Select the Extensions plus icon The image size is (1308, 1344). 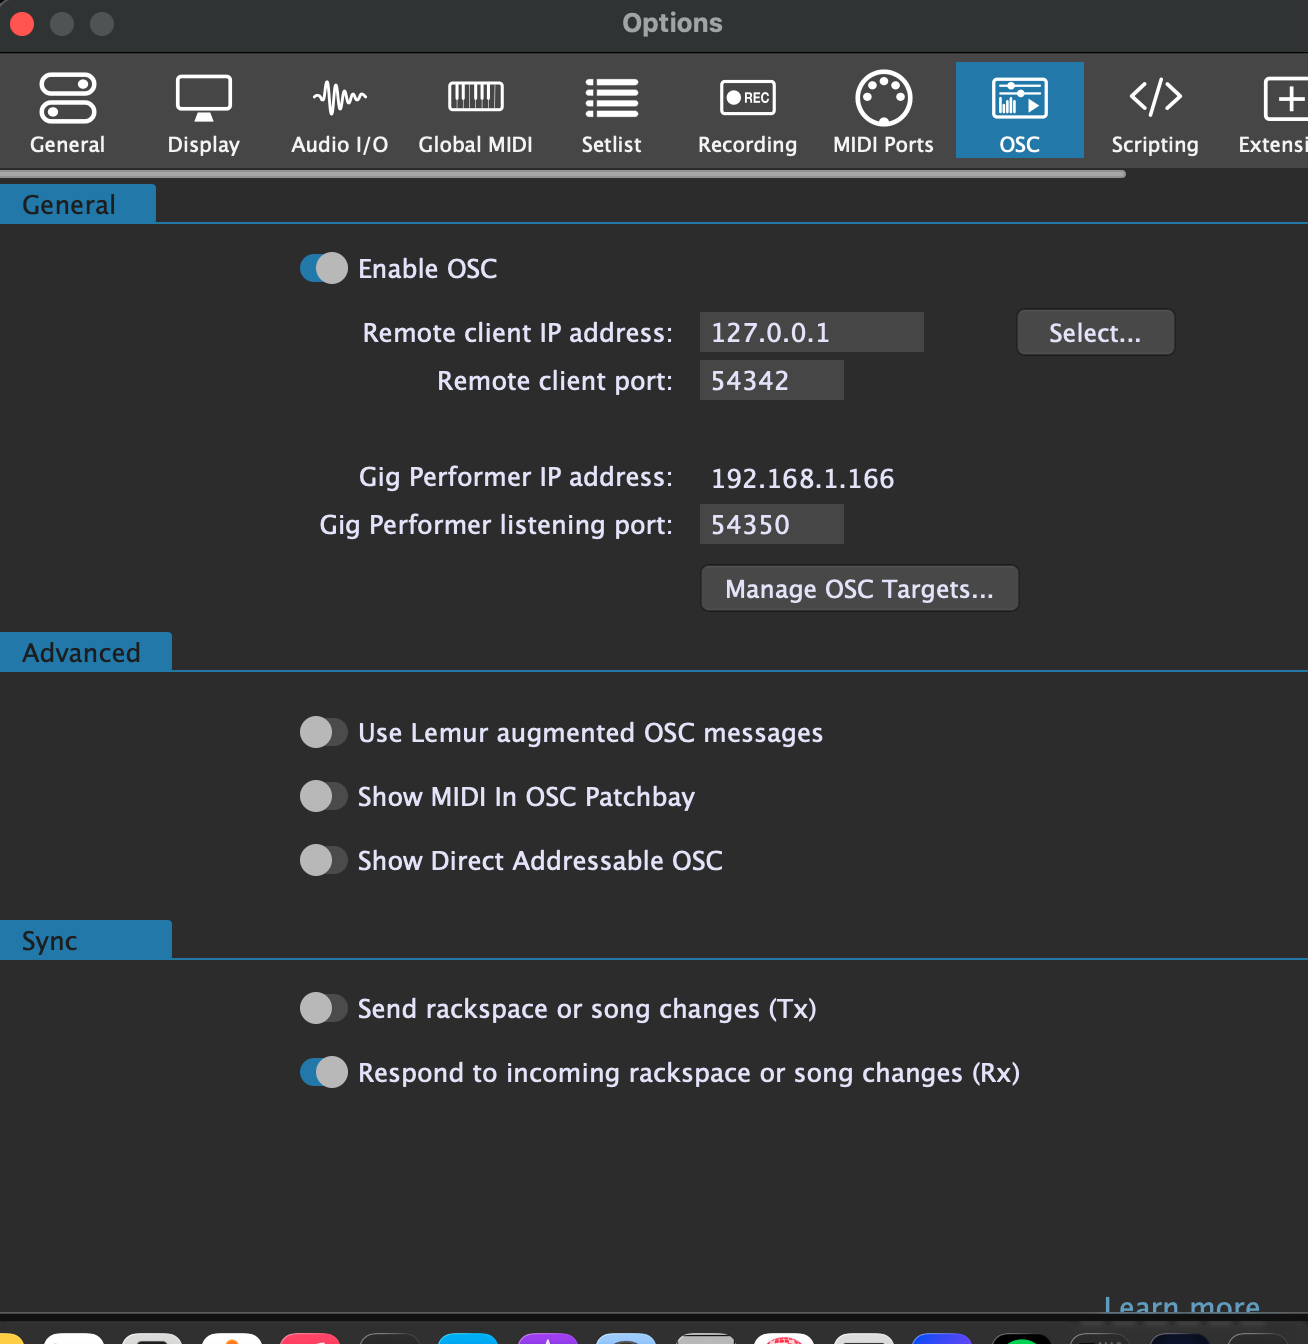(x=1284, y=98)
